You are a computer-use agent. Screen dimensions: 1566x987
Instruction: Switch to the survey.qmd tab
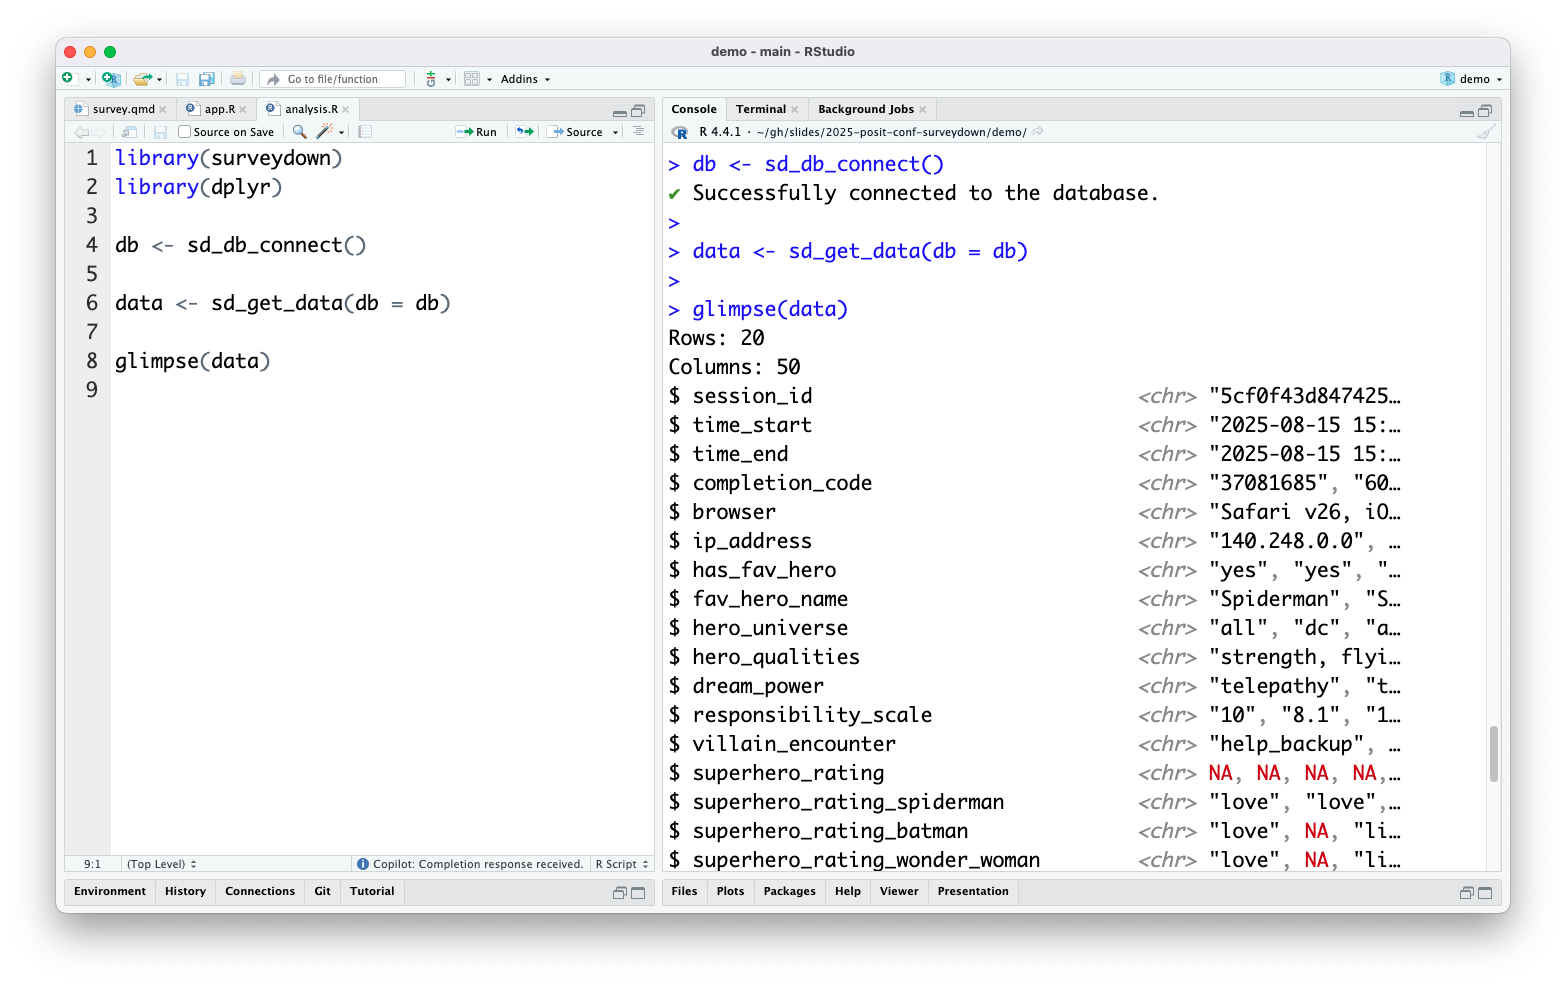123,109
